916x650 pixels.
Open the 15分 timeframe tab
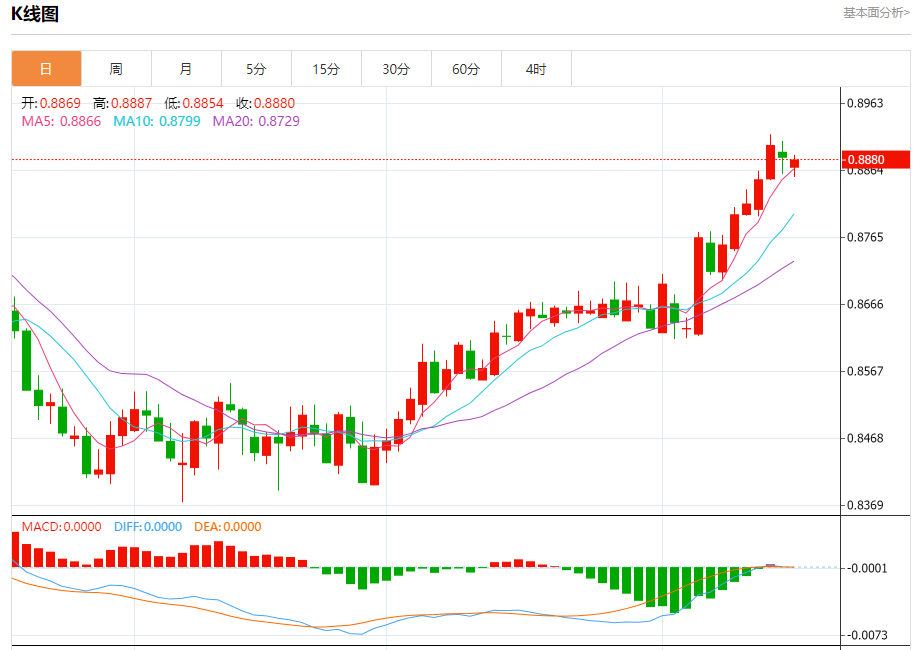click(327, 69)
